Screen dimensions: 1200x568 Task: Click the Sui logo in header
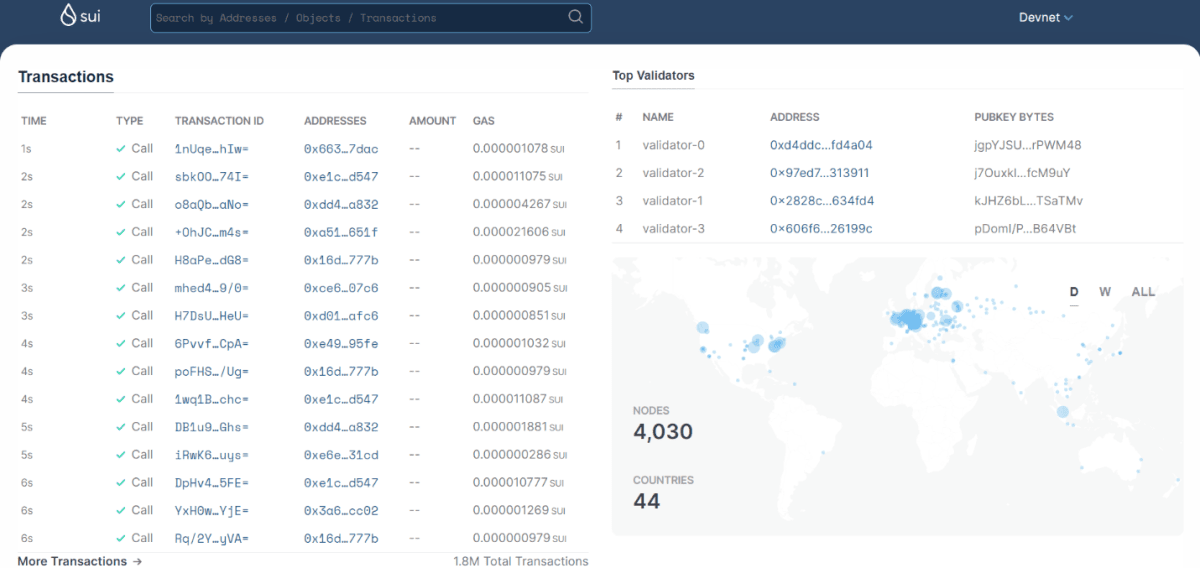(x=82, y=16)
